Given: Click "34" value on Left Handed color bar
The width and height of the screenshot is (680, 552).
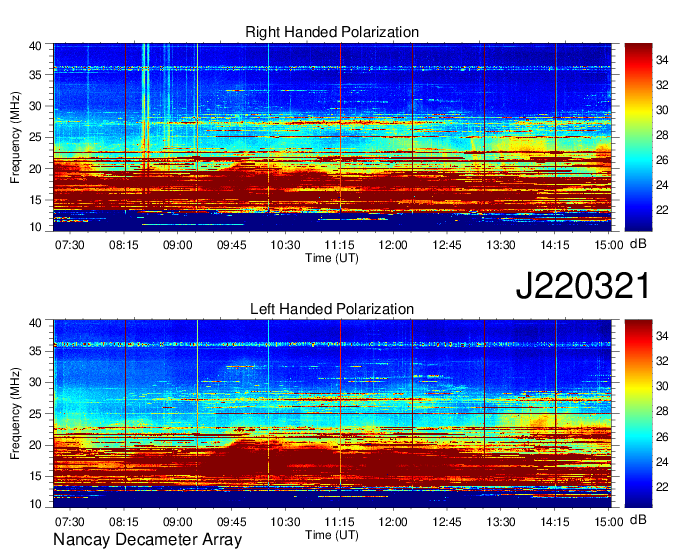Looking at the screenshot, I should pos(662,336).
